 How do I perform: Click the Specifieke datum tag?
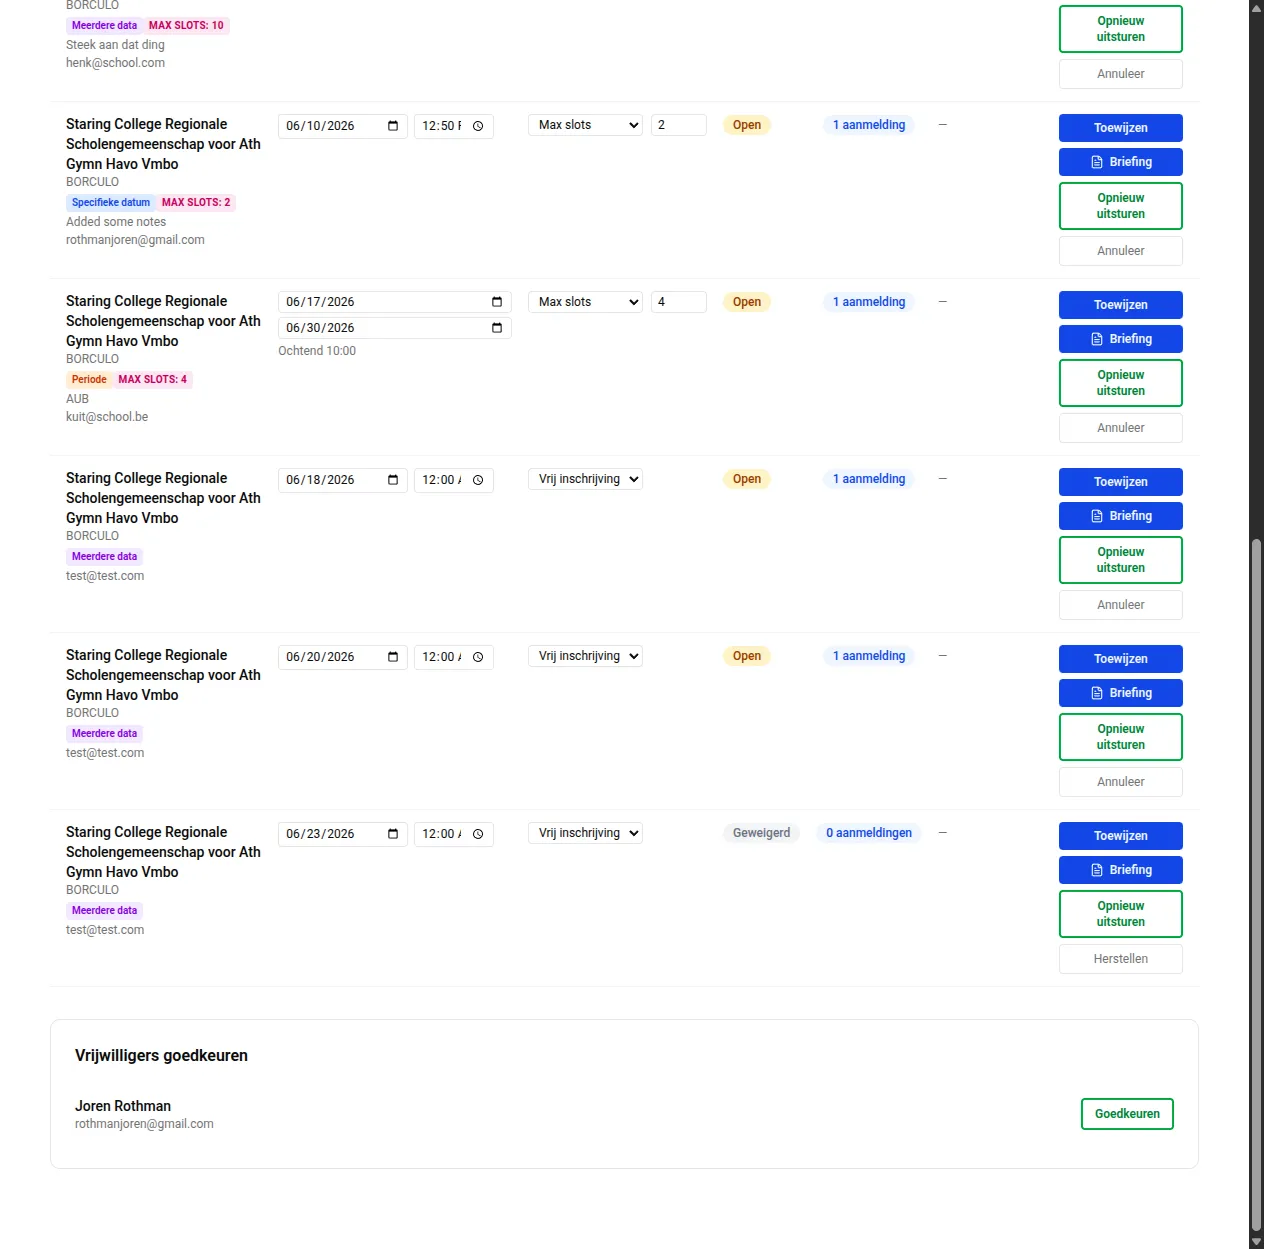tap(111, 202)
